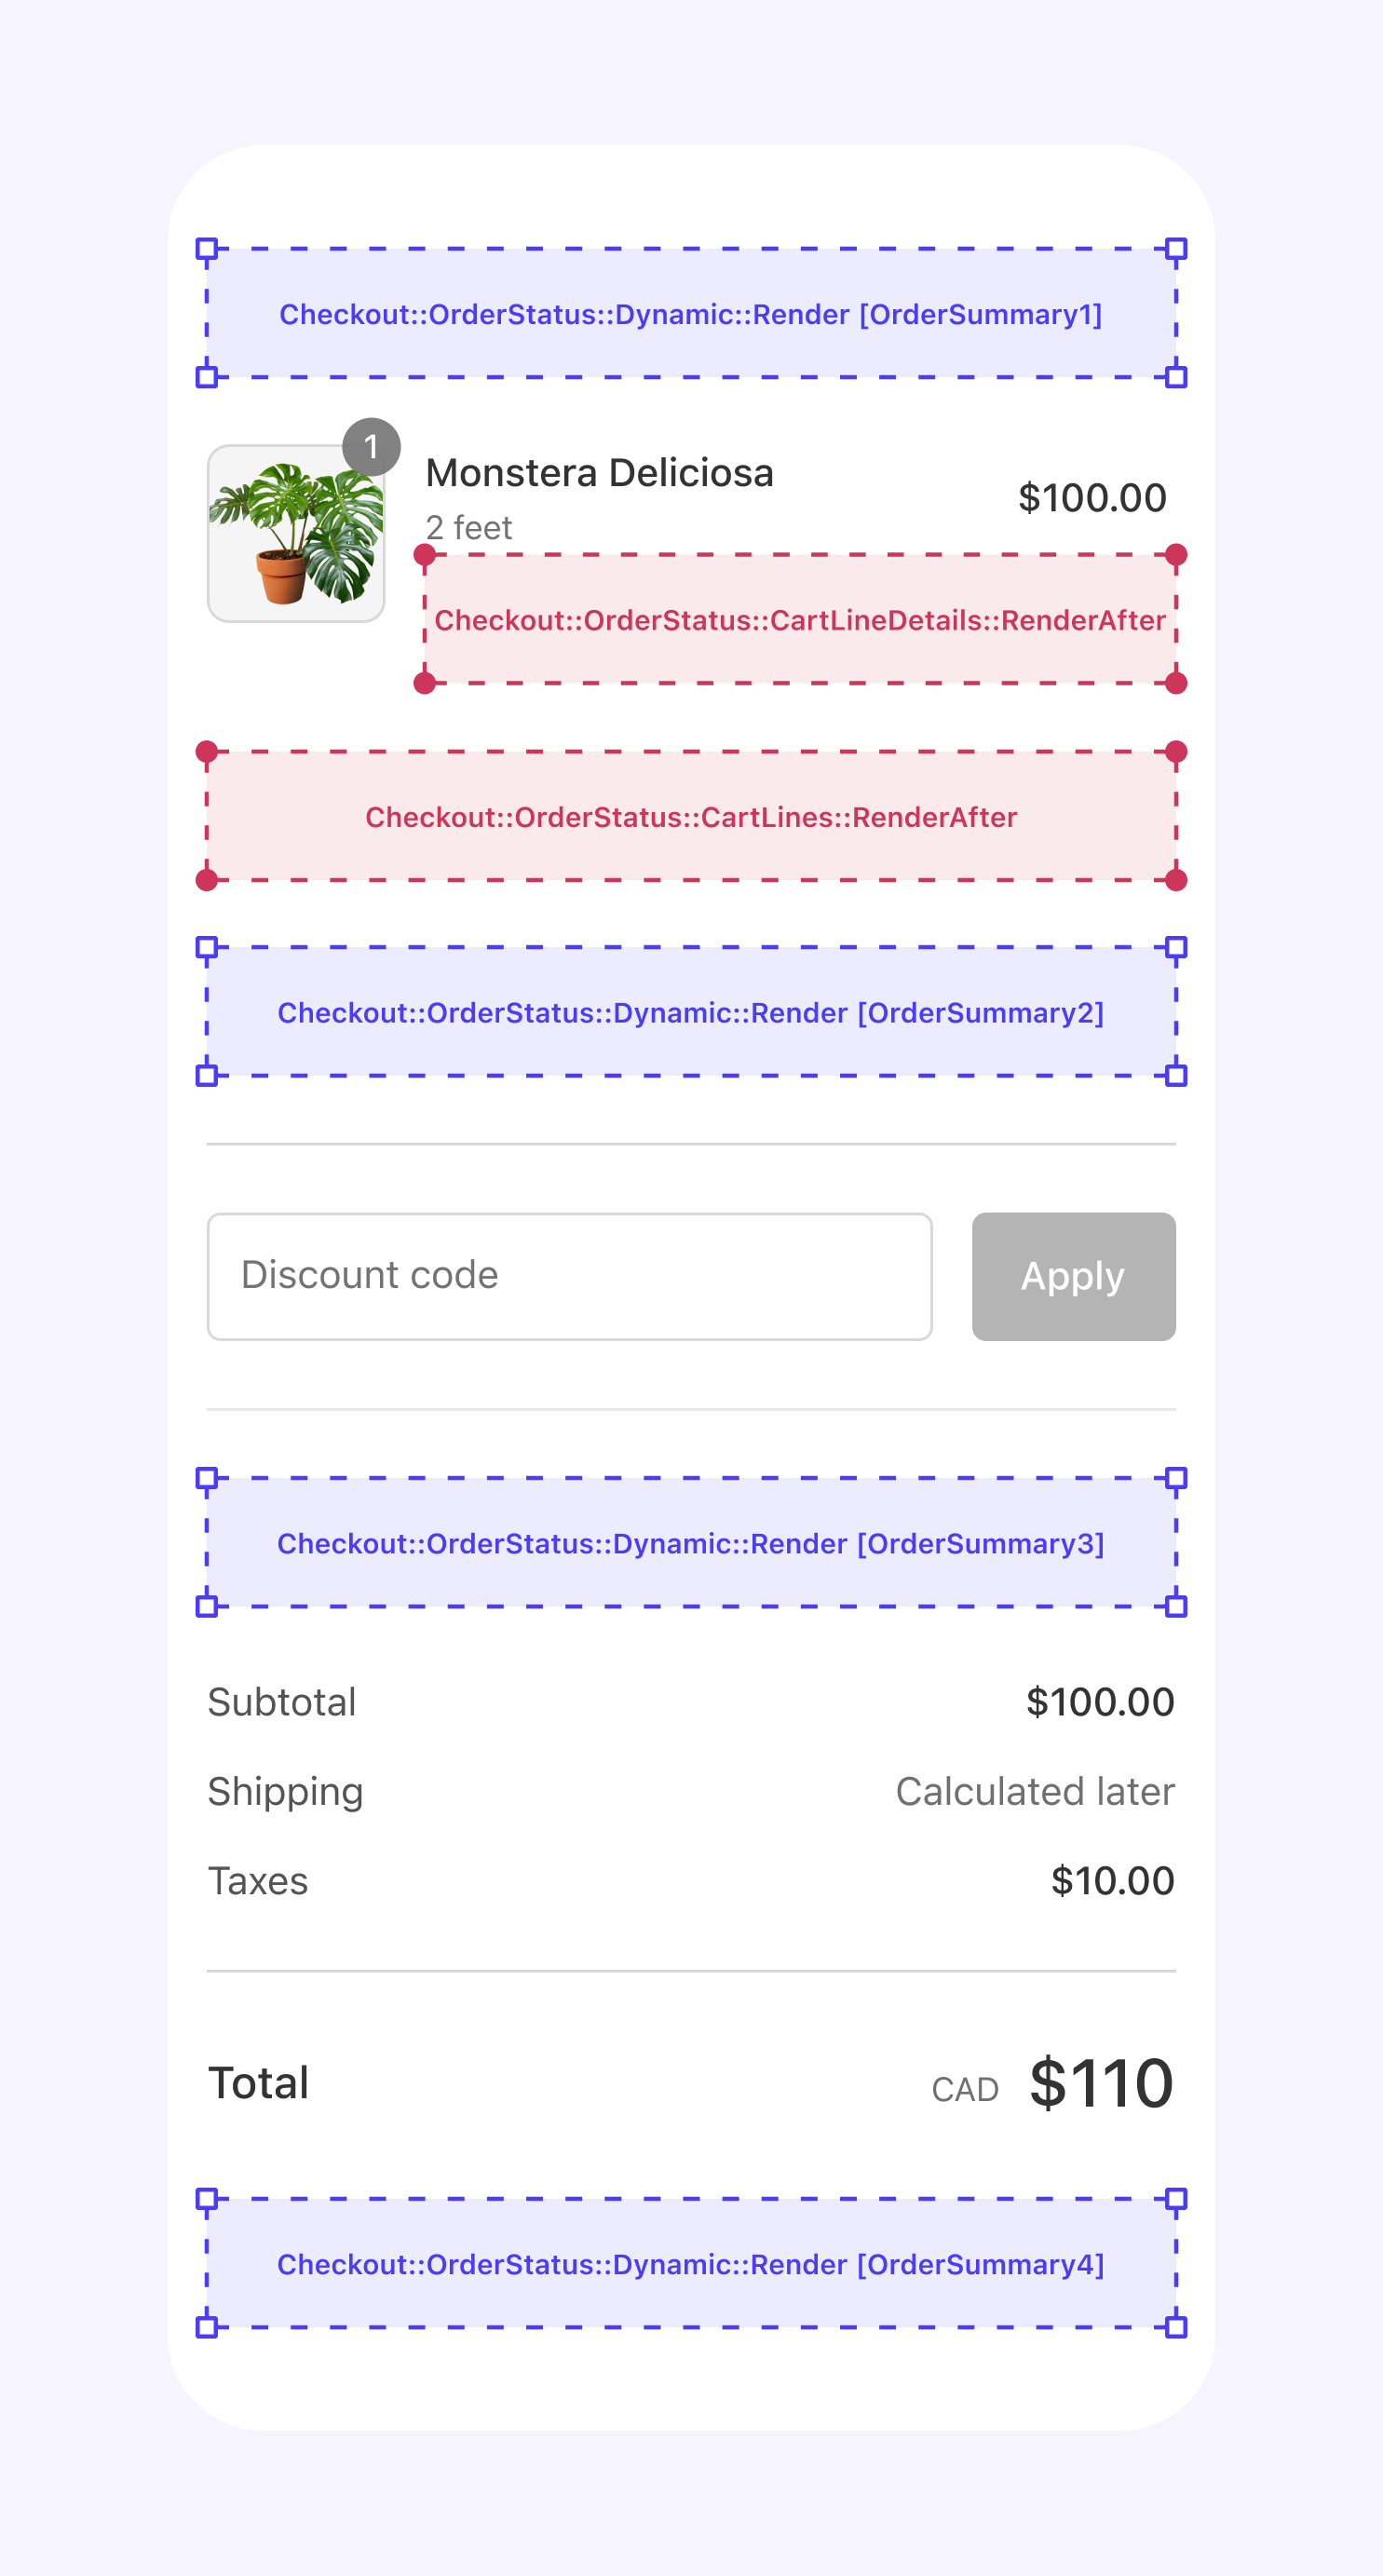Select the OrderSummary2 dynamic render block
This screenshot has height=2576, width=1383.
pyautogui.click(x=691, y=1012)
